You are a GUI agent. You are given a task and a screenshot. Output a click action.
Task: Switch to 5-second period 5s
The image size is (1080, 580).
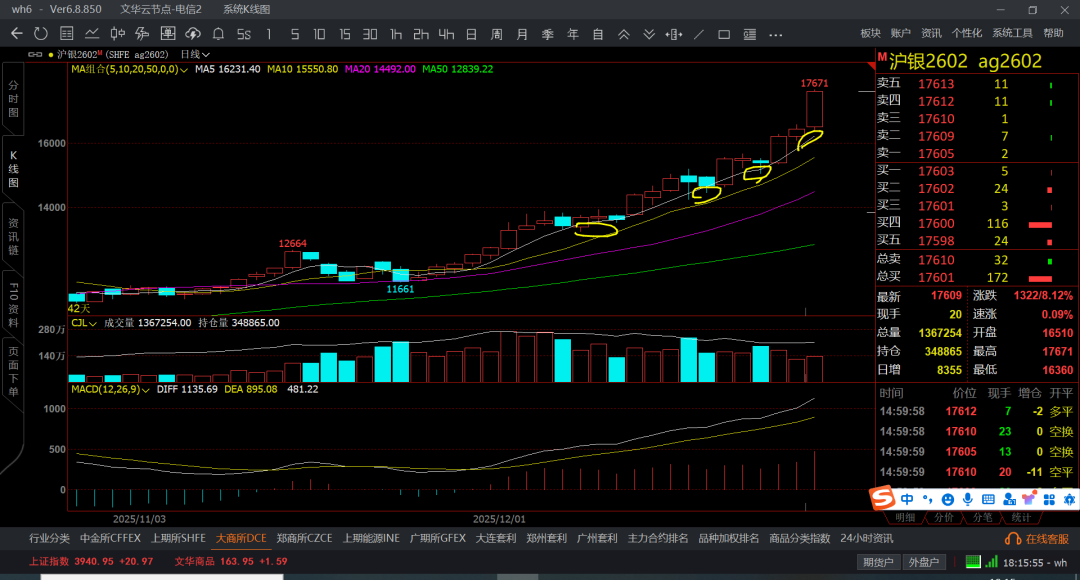[244, 34]
